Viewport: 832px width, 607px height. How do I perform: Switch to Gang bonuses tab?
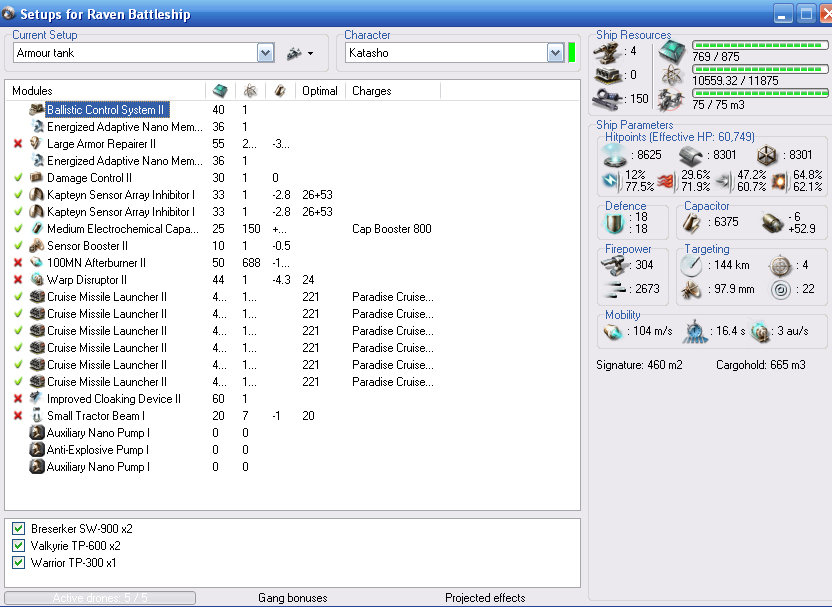[292, 598]
